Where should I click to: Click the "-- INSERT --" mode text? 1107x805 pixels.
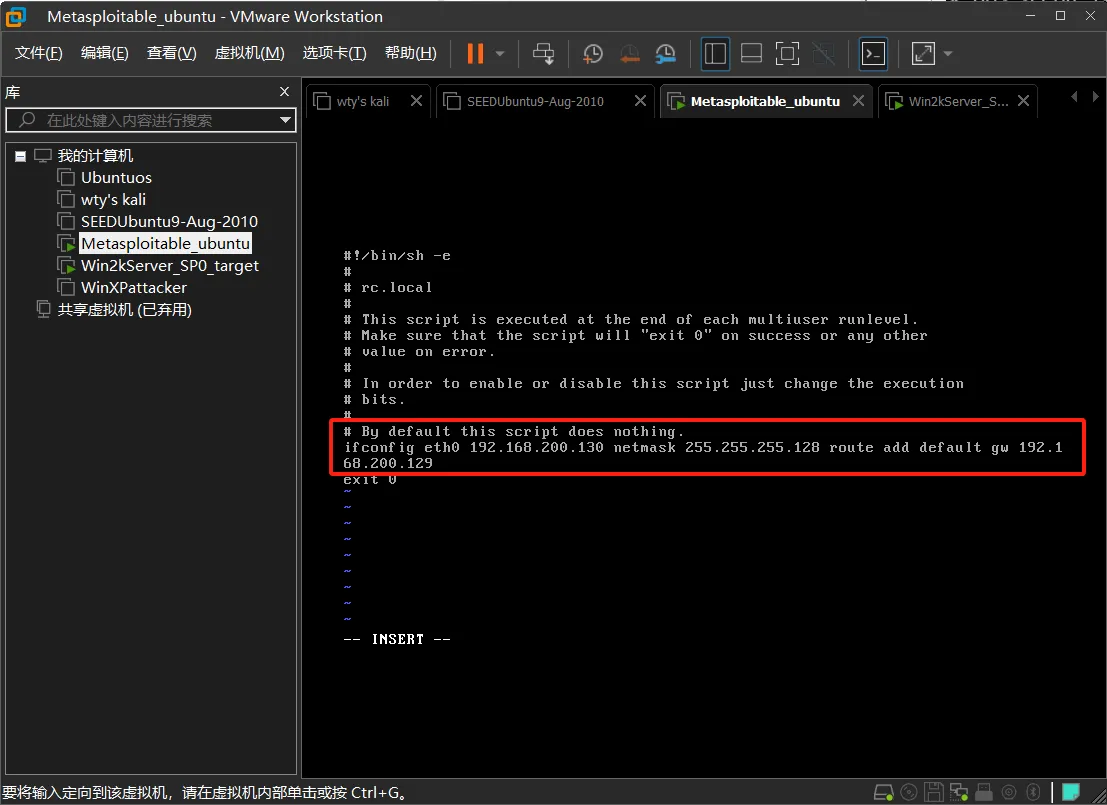397,639
